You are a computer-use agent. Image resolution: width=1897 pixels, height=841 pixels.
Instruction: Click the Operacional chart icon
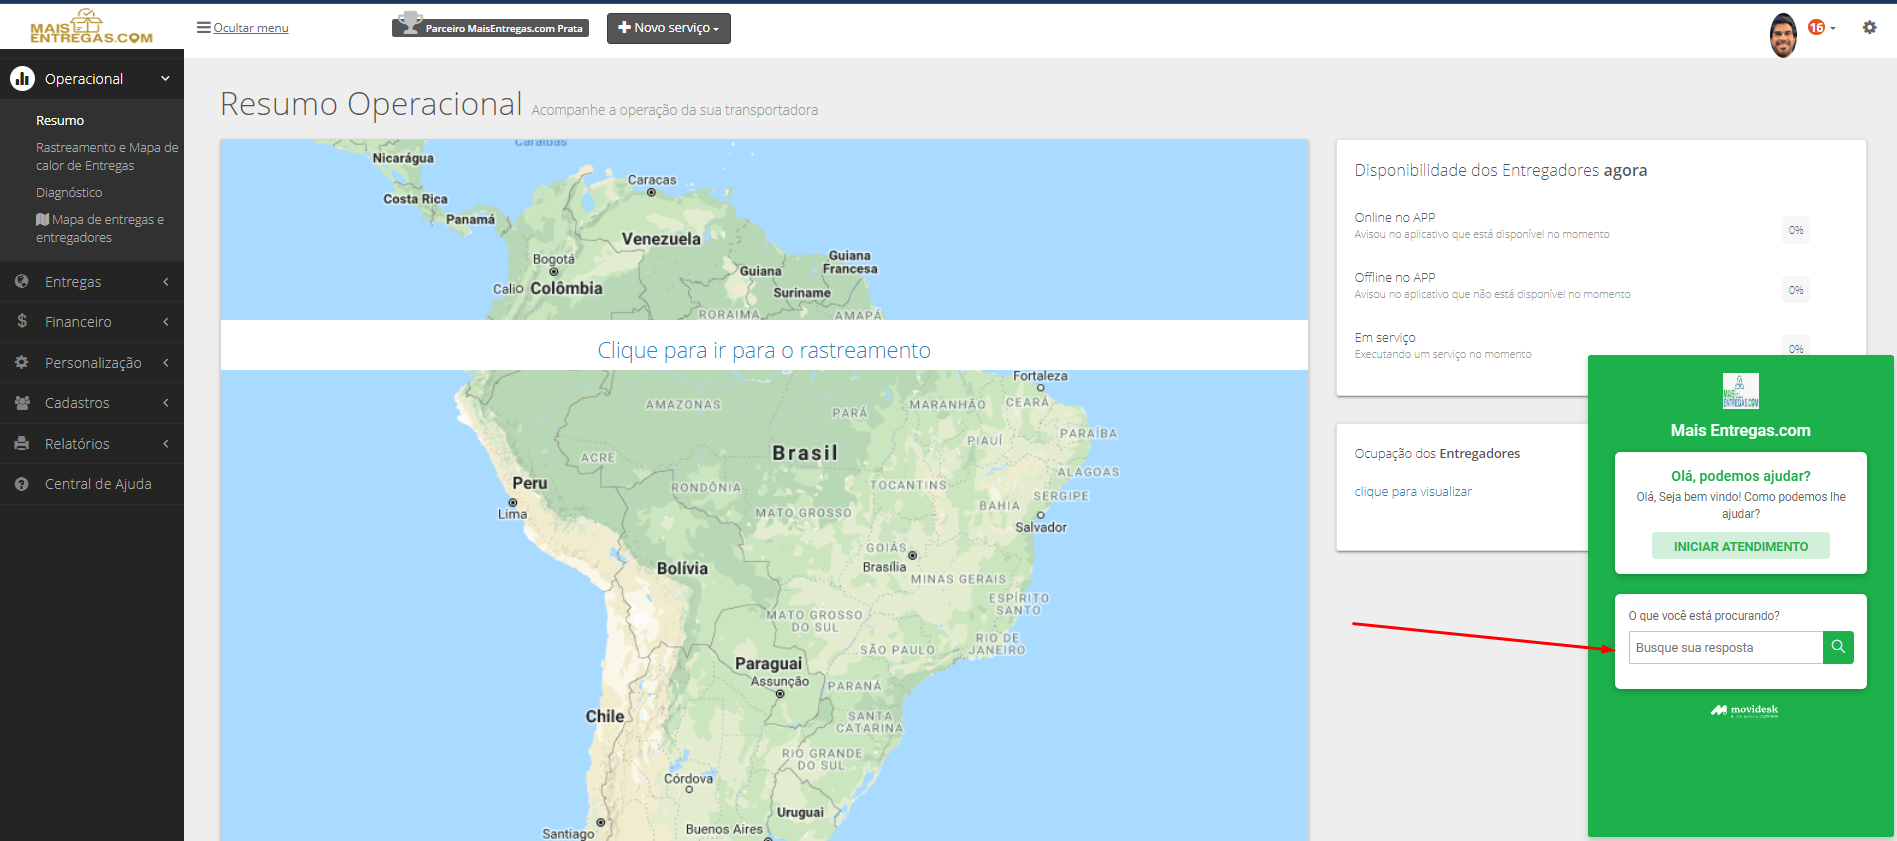pyautogui.click(x=22, y=78)
